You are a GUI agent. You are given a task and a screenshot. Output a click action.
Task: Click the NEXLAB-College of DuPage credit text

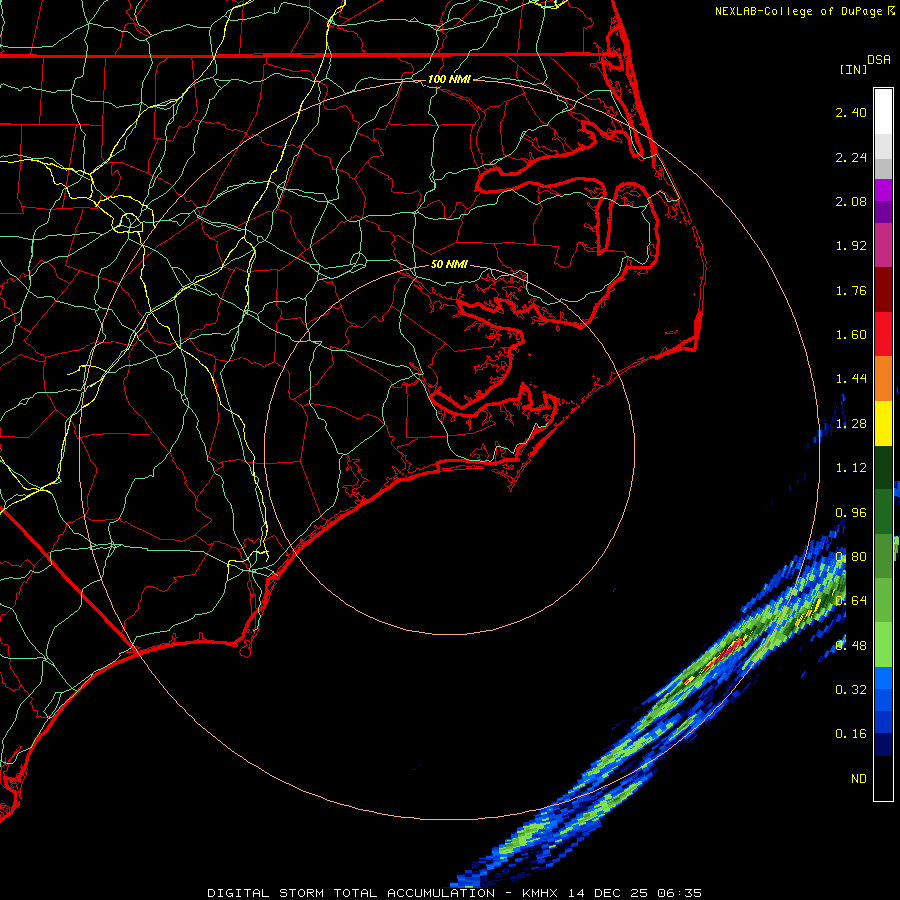(798, 11)
